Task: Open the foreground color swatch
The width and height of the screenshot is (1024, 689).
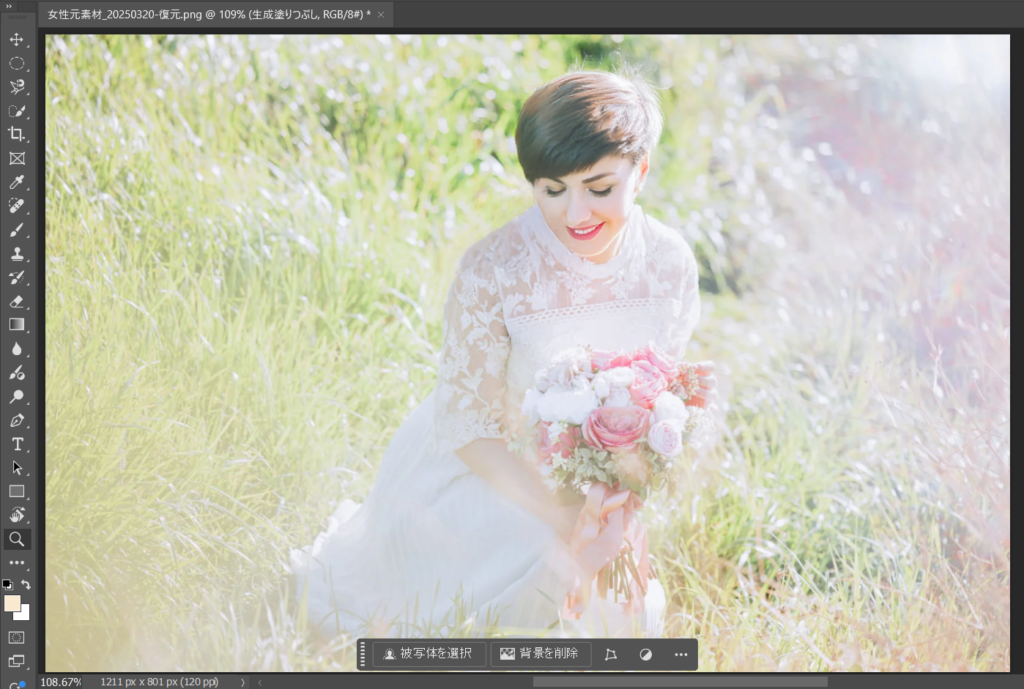Action: [x=12, y=603]
